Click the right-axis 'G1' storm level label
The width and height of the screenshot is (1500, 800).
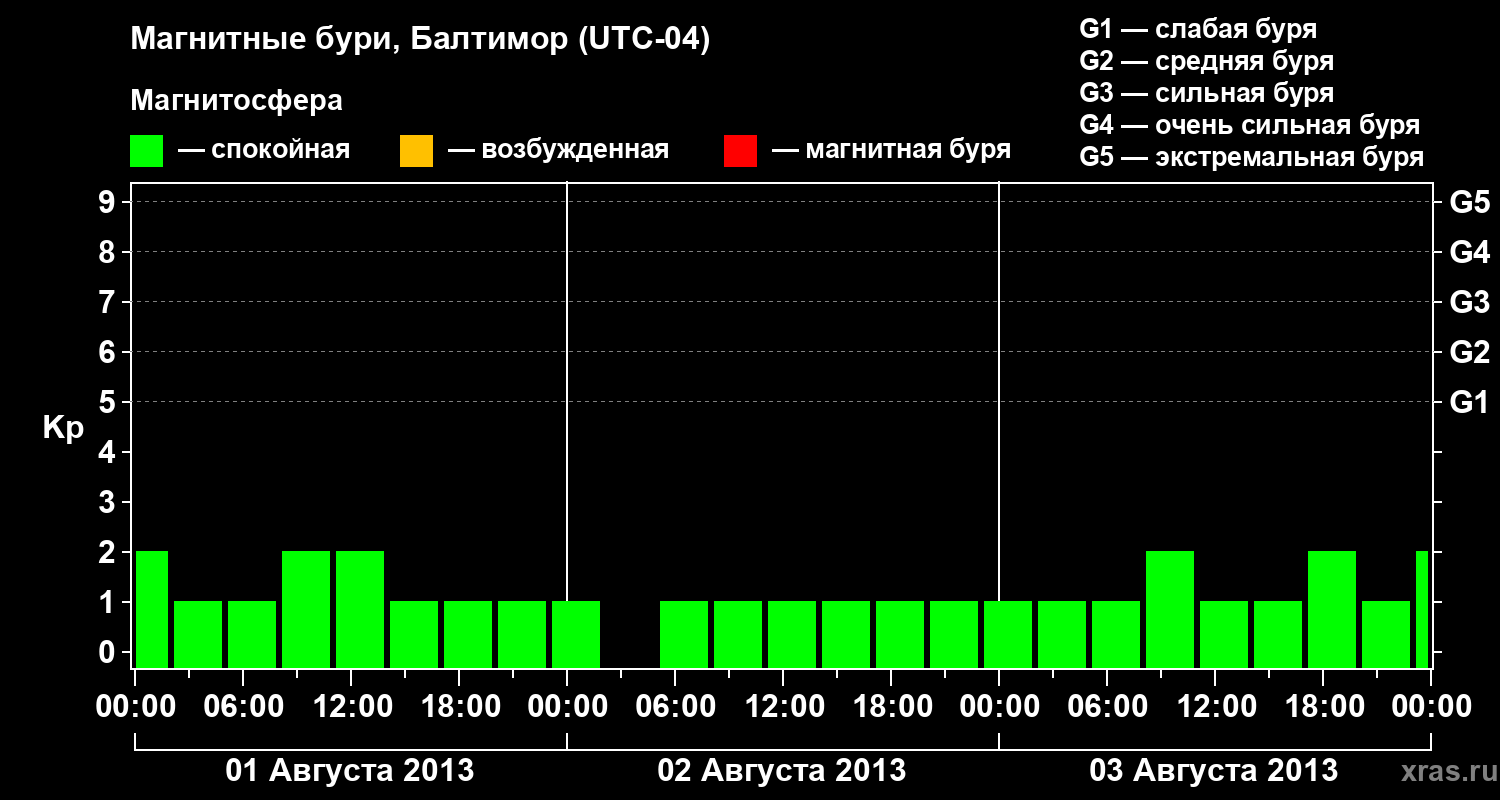(1469, 402)
